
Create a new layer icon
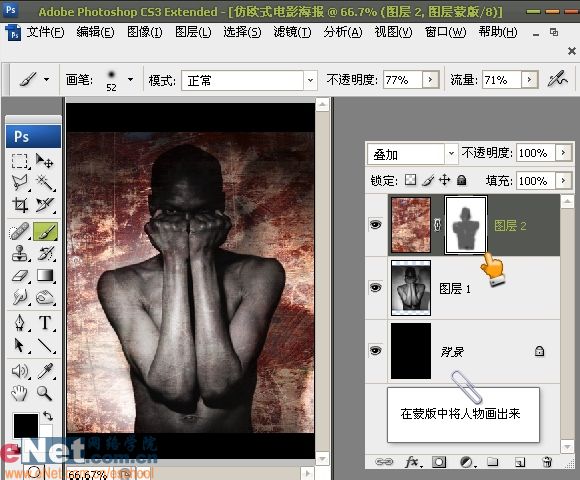pyautogui.click(x=520, y=462)
